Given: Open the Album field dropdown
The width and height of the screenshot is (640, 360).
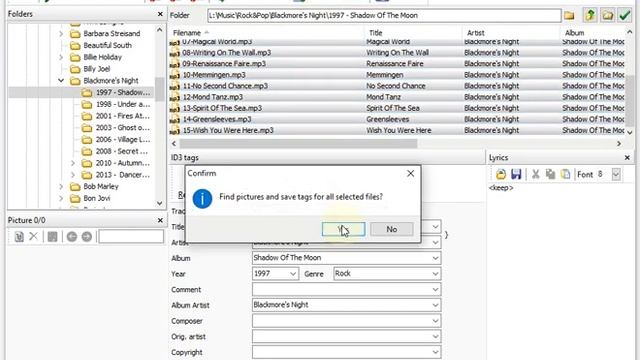Looking at the screenshot, I should pos(435,258).
